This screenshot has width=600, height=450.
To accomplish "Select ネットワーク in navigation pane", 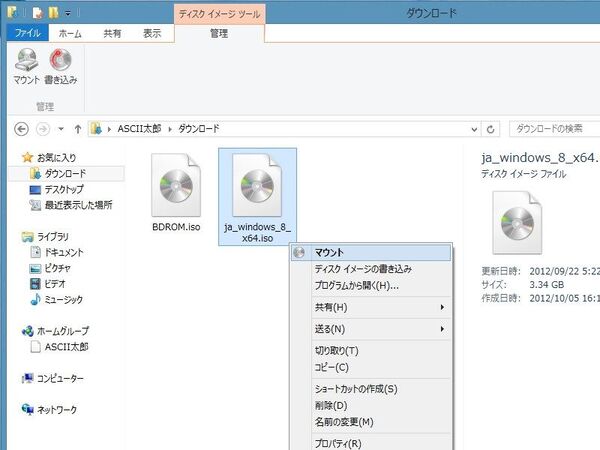I will pos(50,410).
